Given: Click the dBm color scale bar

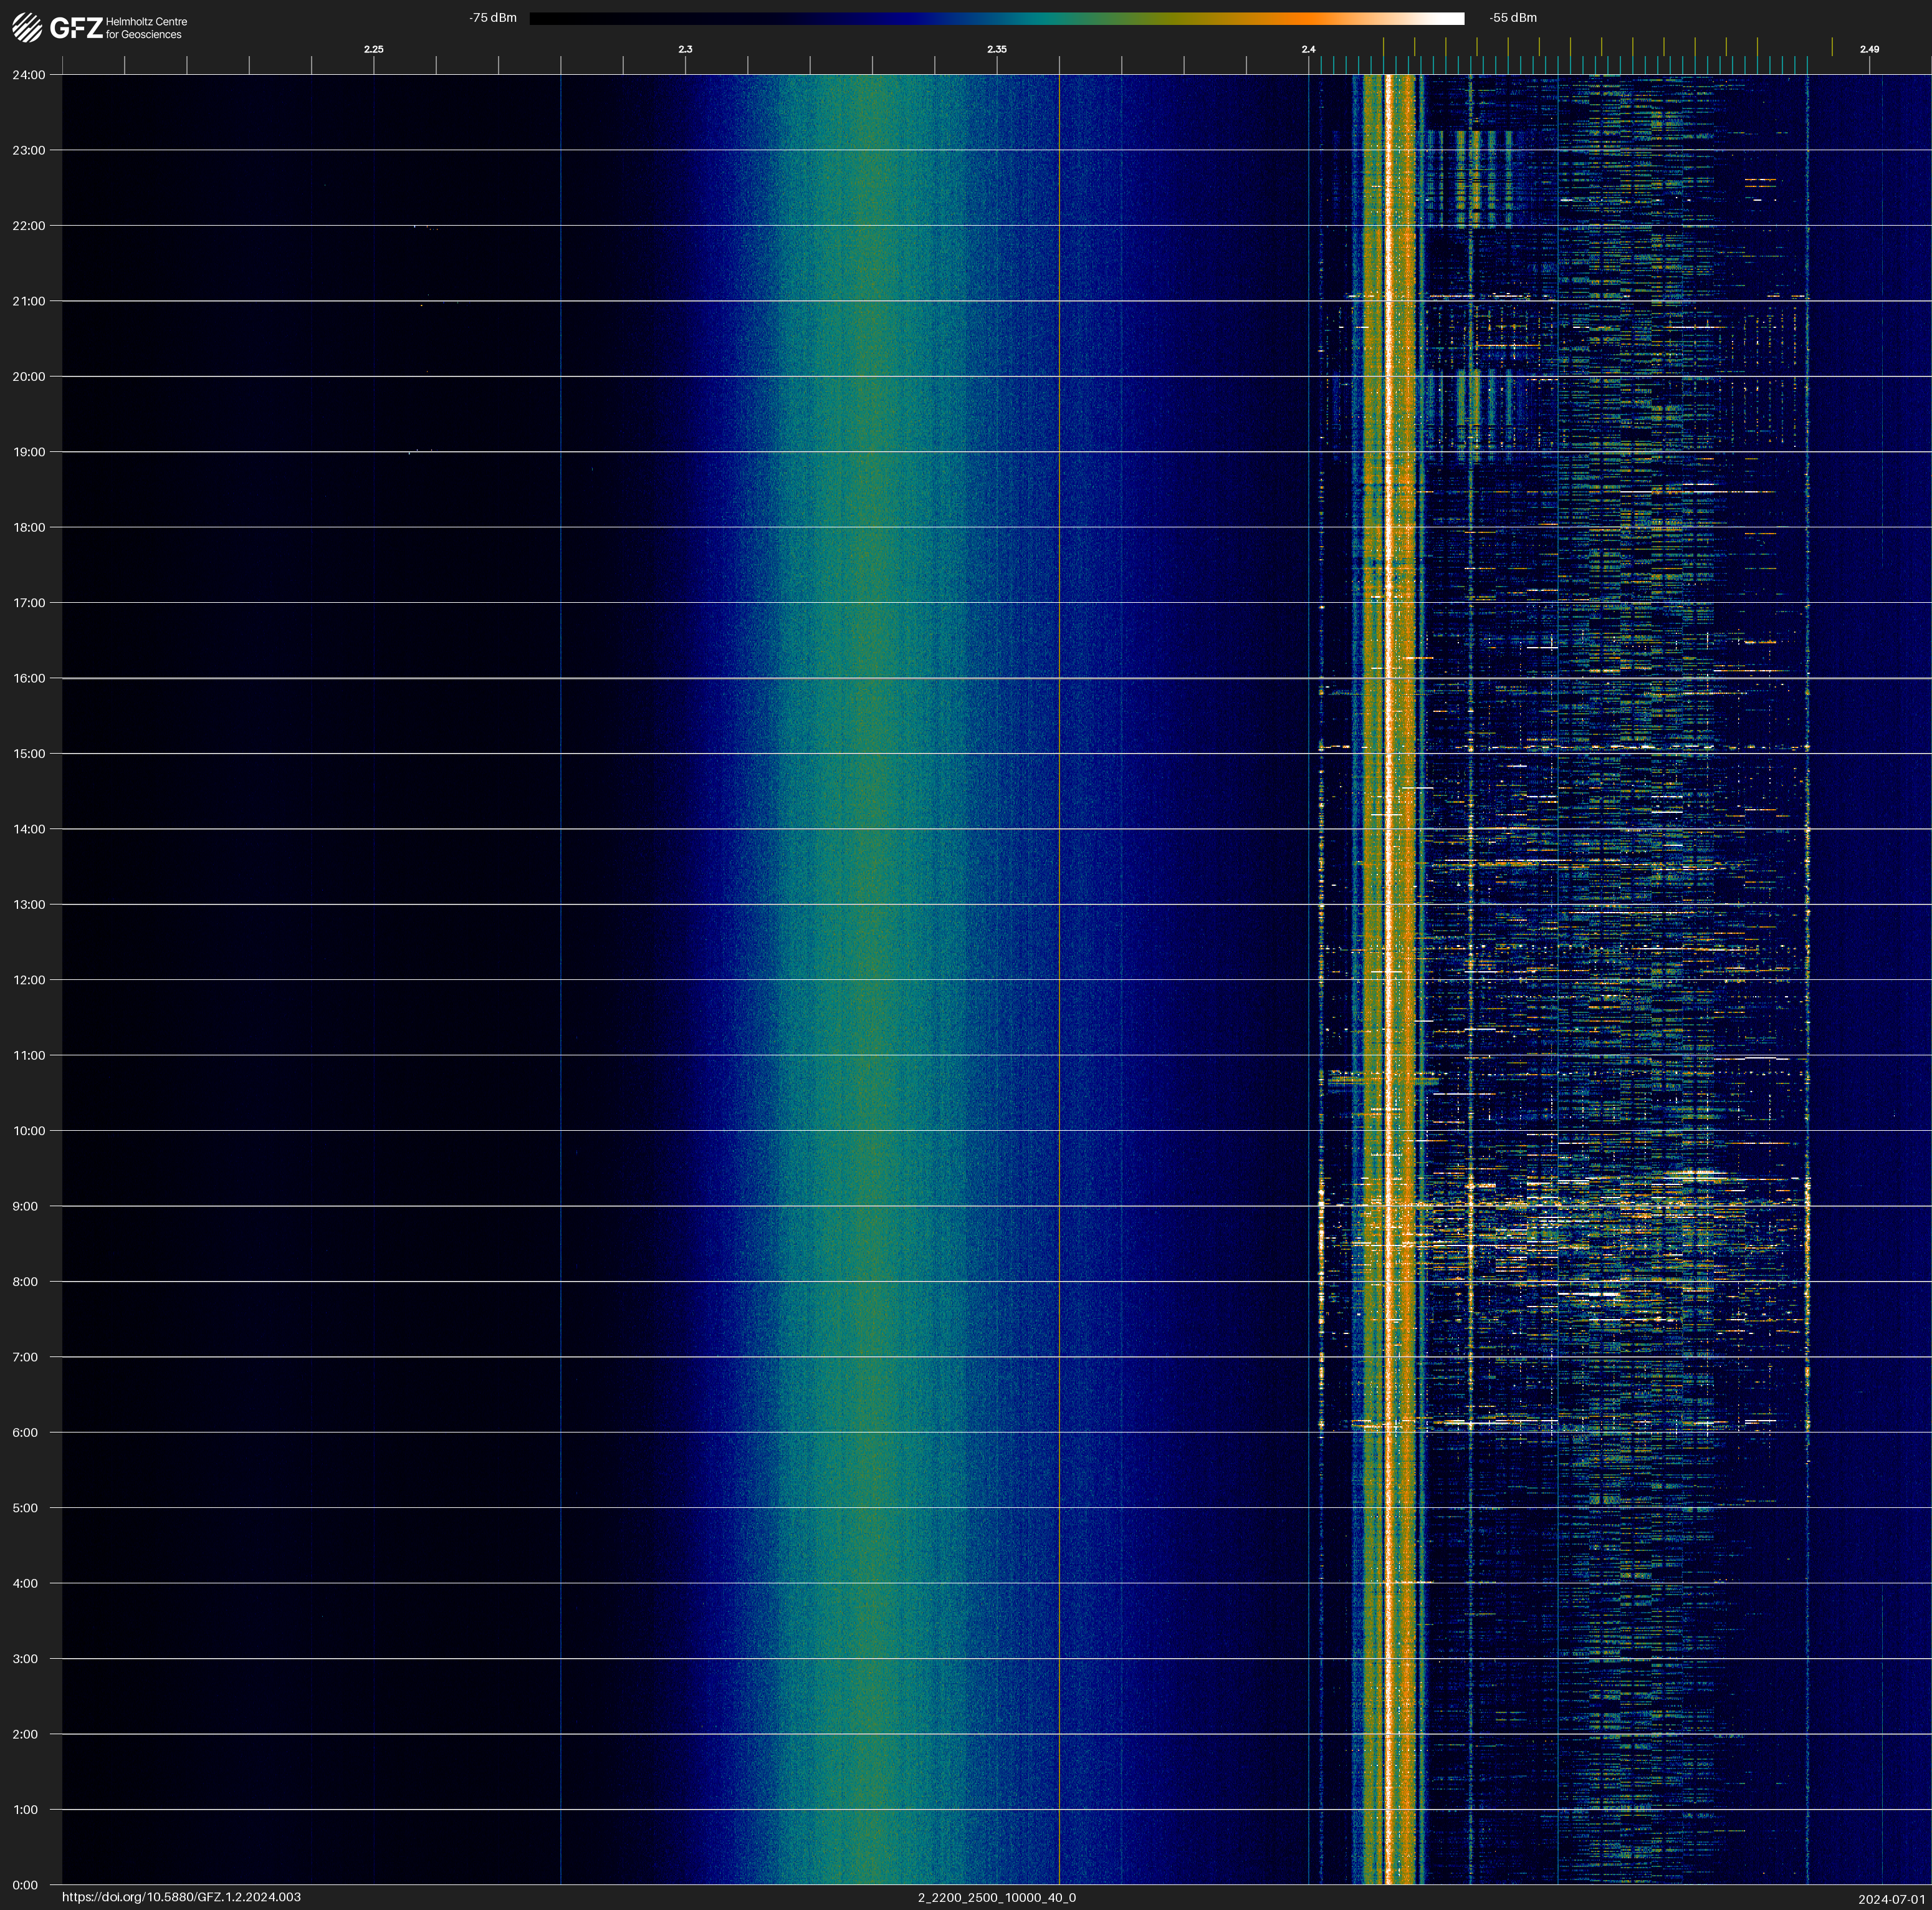Looking at the screenshot, I should point(996,18).
